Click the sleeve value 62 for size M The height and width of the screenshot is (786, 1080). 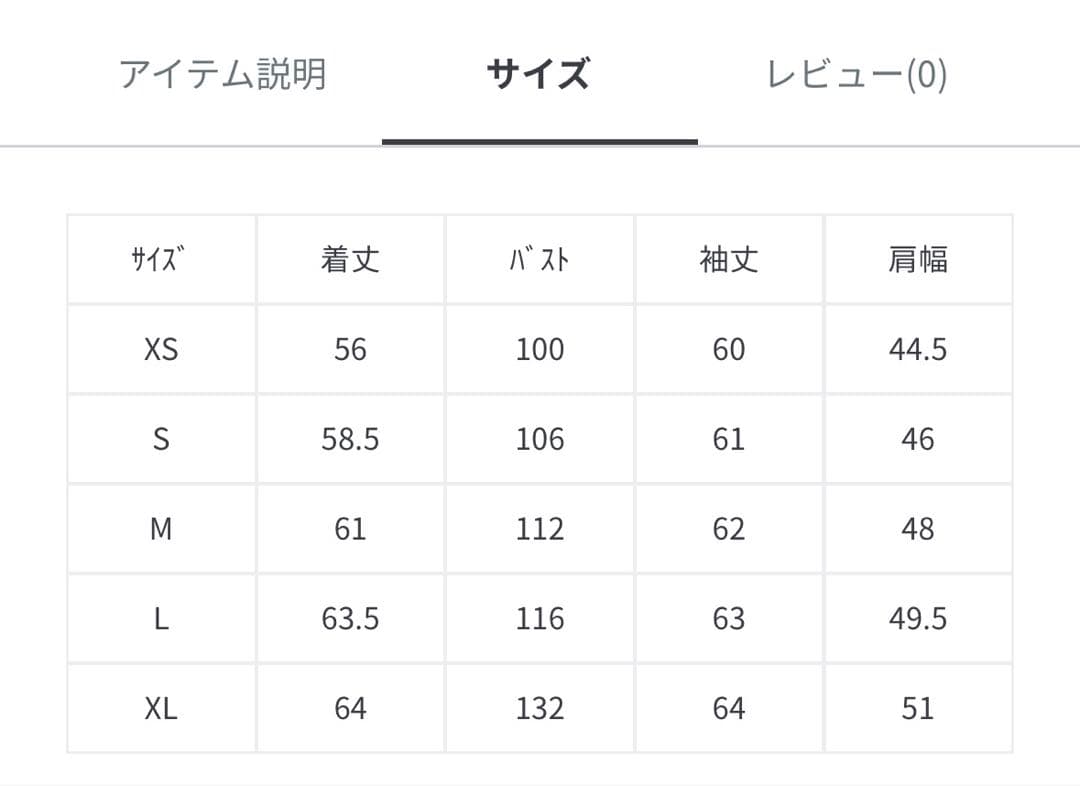coord(729,528)
